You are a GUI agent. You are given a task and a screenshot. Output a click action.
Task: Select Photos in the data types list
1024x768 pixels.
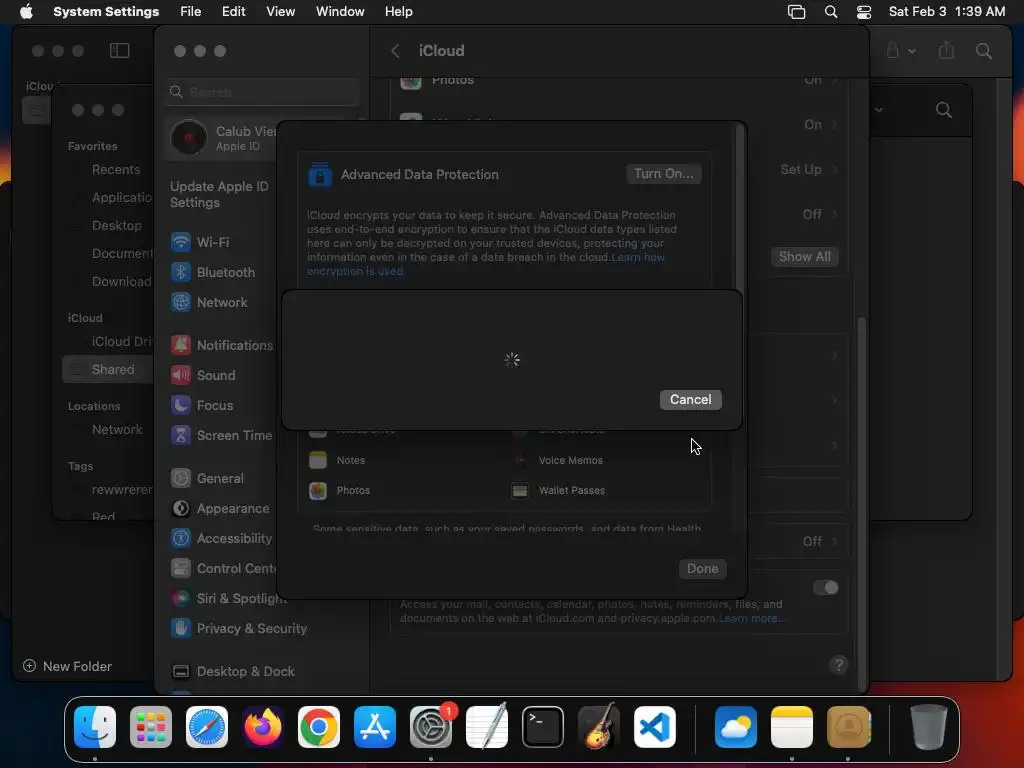tap(340, 490)
